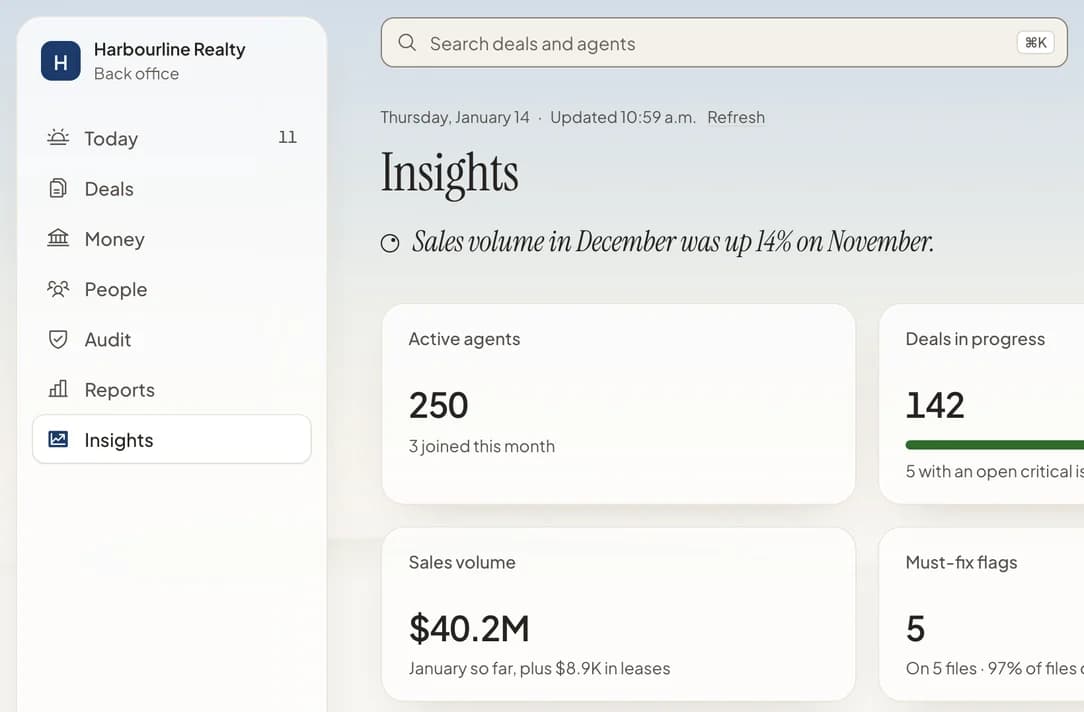Click the Insights chart icon
1084x712 pixels.
[x=58, y=439]
